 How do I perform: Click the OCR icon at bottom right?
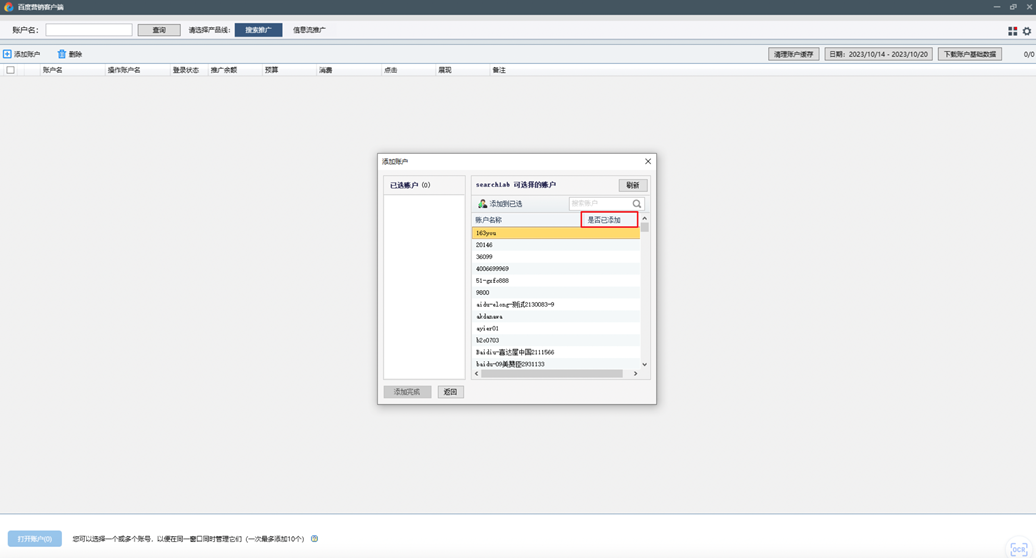(x=1018, y=549)
